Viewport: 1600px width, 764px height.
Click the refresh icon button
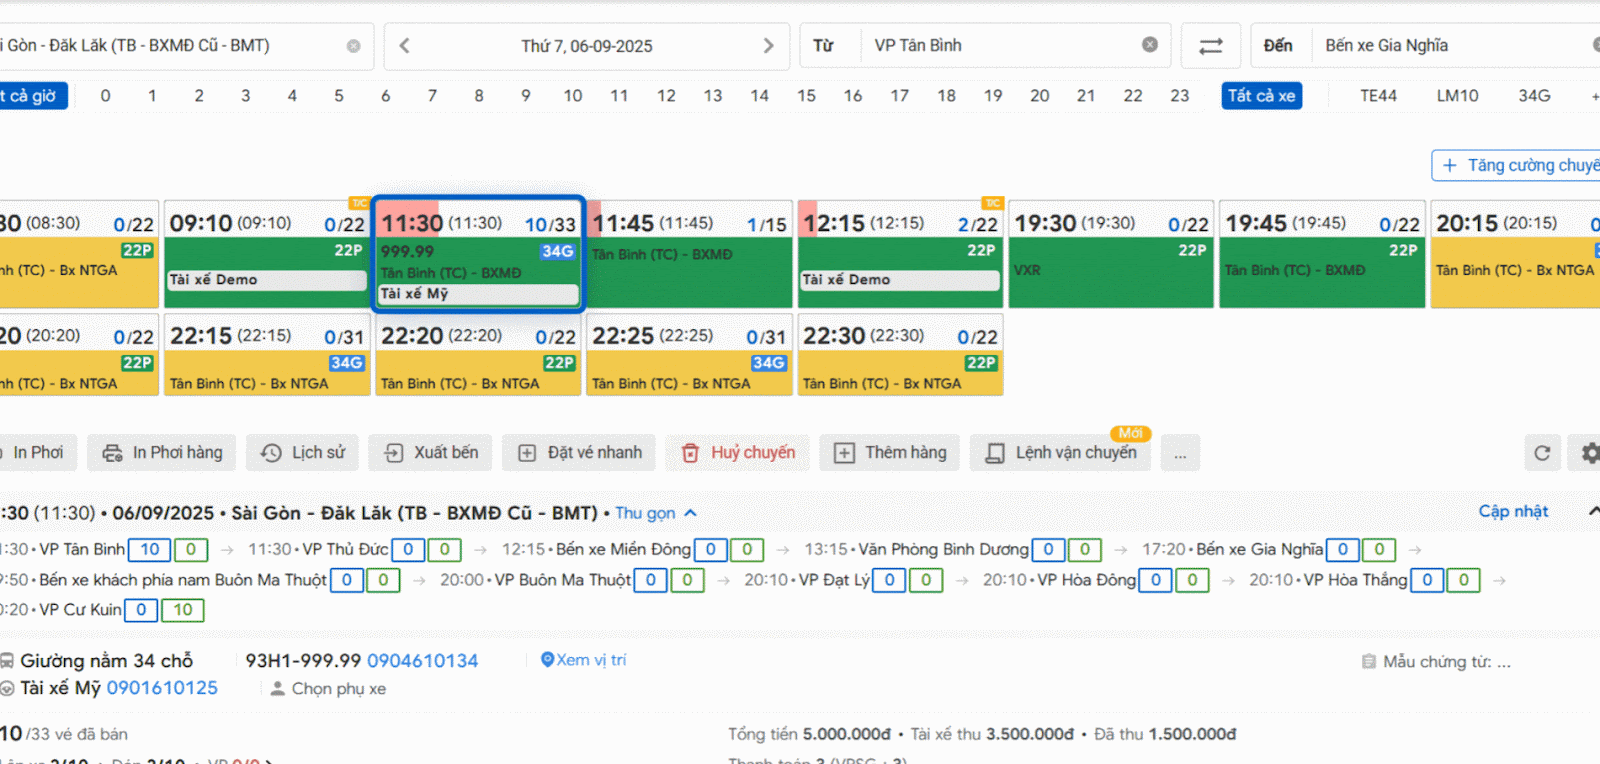pyautogui.click(x=1542, y=453)
